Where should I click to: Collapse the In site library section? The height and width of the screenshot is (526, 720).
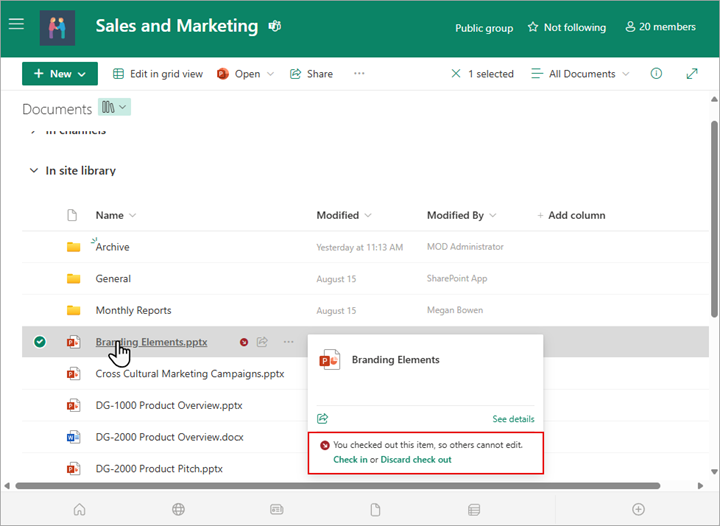(33, 171)
